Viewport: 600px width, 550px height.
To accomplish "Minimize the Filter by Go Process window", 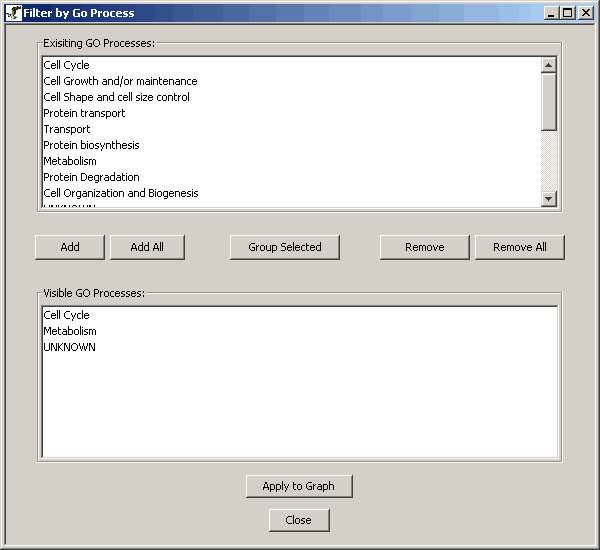I will pyautogui.click(x=552, y=13).
